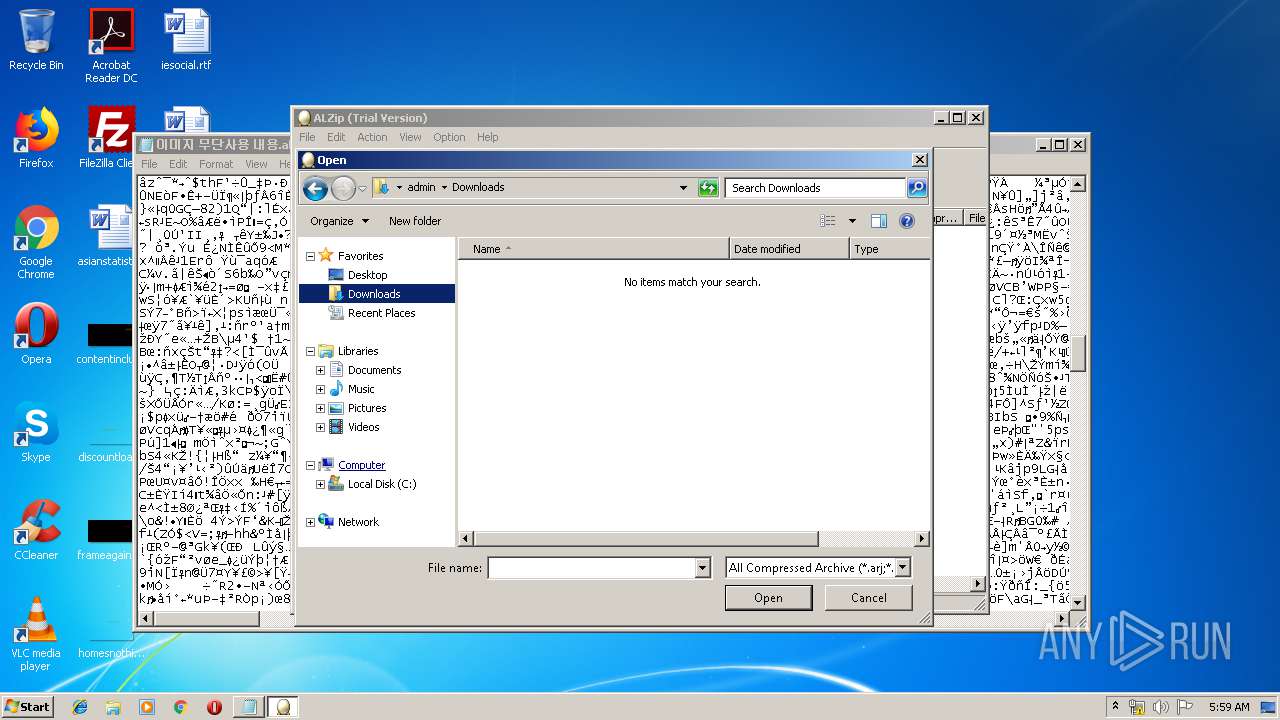Open Windows Explorer taskbar icon
1280x720 pixels.
[x=113, y=707]
